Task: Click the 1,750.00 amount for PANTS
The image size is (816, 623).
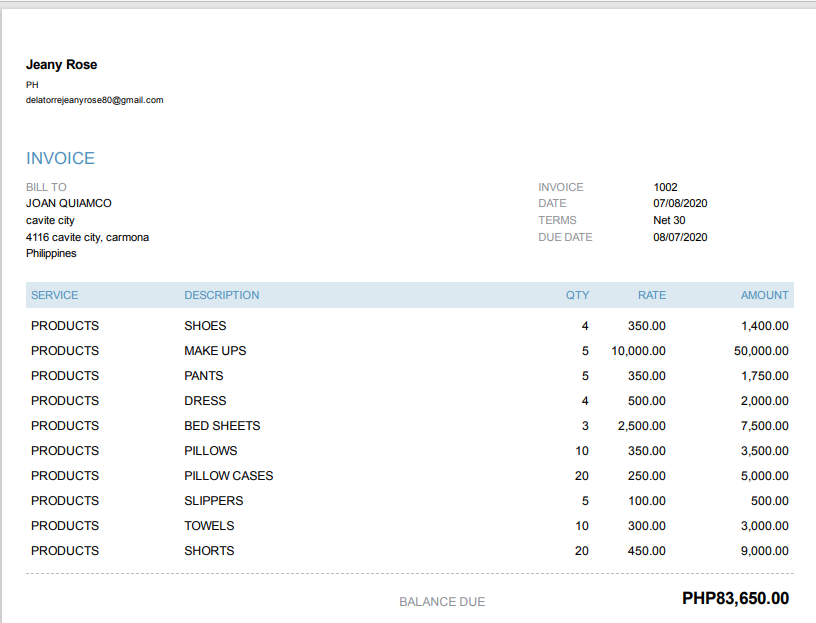Action: 765,376
